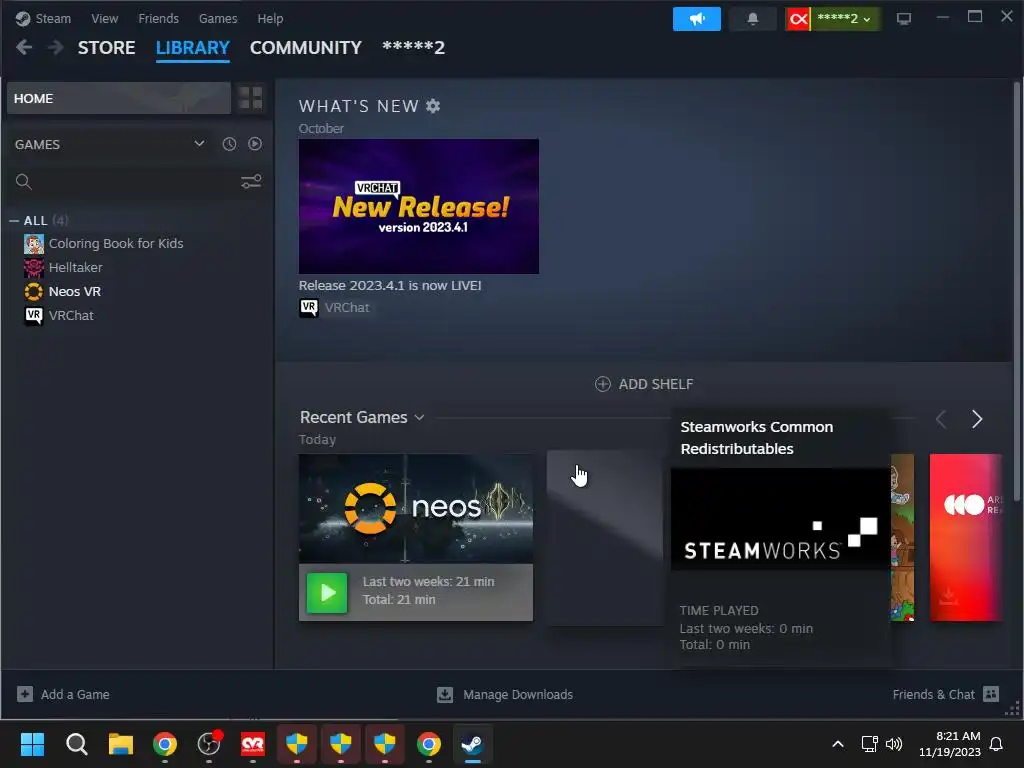
Task: Click the forward navigation arrow
Action: [x=56, y=47]
